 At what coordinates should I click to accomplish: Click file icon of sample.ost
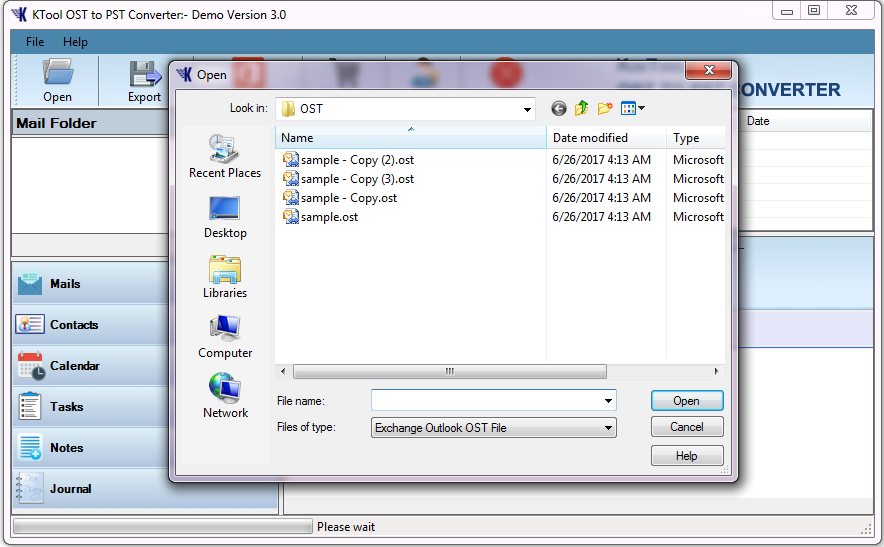pyautogui.click(x=290, y=217)
